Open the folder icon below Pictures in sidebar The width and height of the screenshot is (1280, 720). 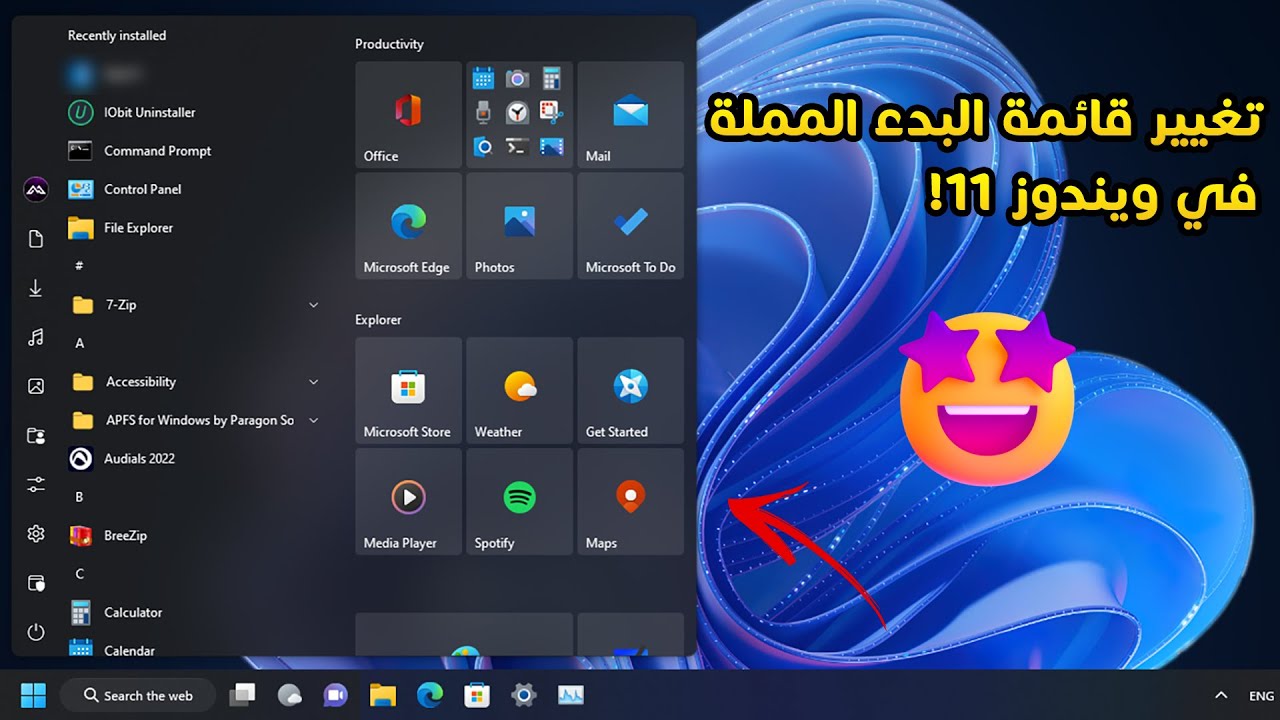tap(36, 435)
